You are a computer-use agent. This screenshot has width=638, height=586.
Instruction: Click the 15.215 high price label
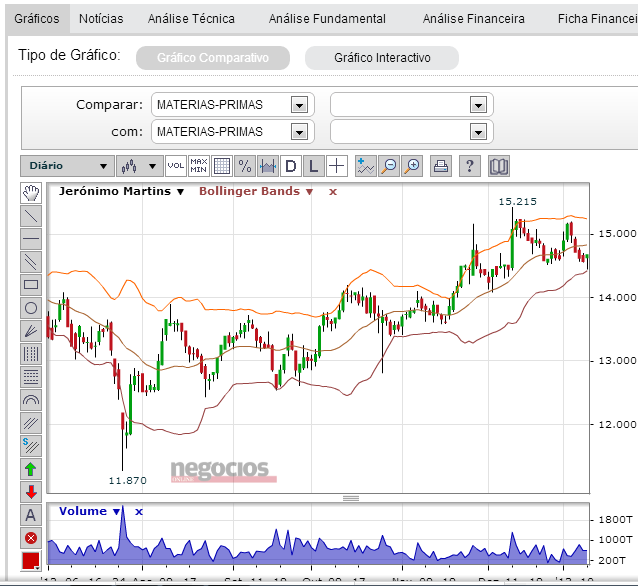[x=518, y=201]
